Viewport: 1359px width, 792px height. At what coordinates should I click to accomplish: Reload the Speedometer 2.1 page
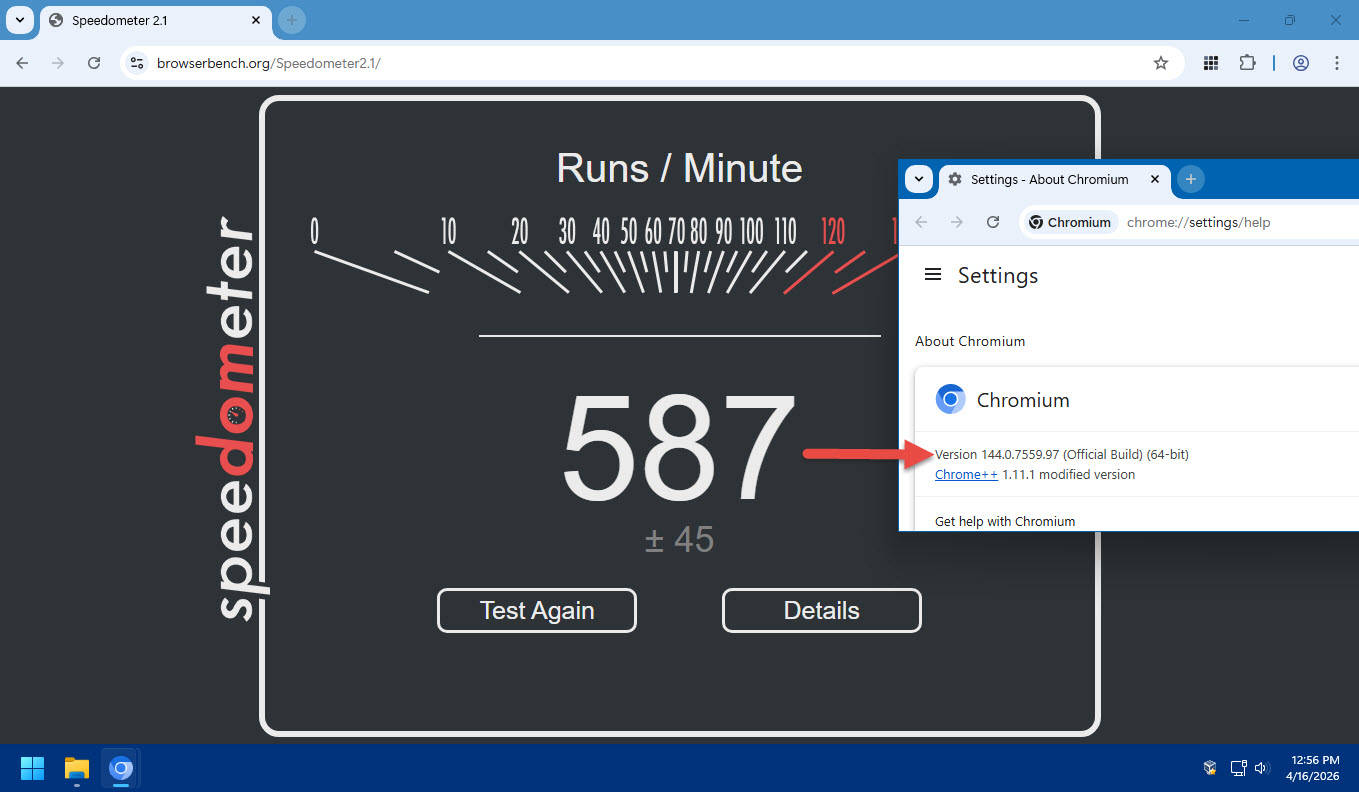coord(94,63)
